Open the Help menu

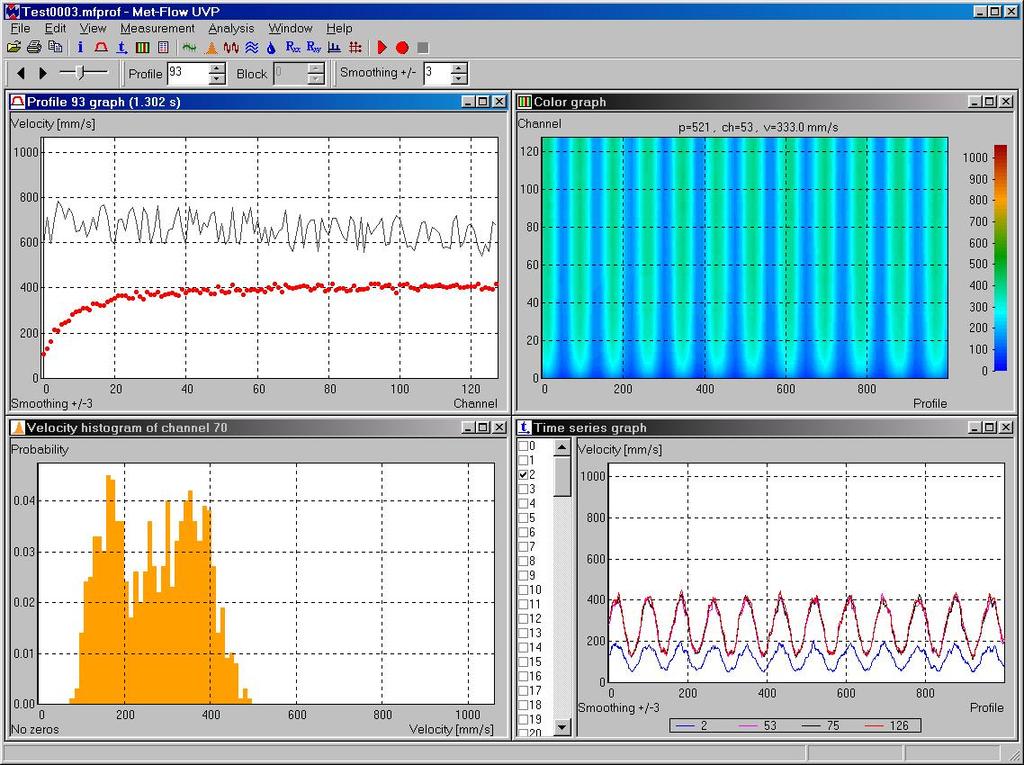(339, 28)
